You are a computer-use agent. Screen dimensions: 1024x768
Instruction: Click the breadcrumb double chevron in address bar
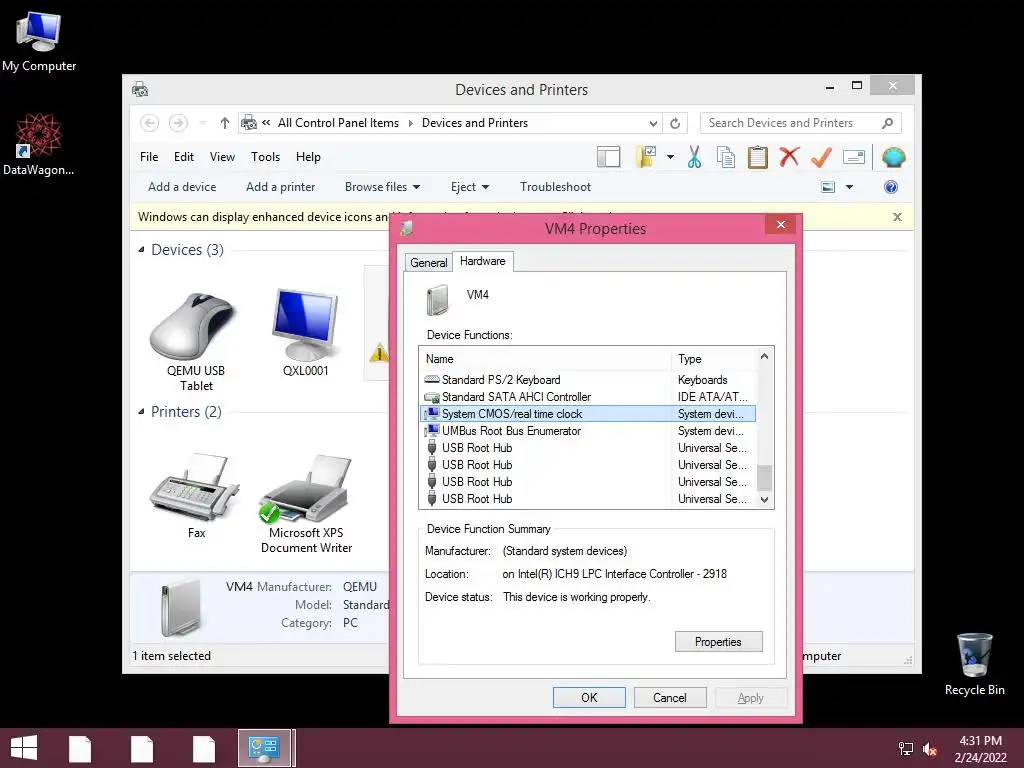[x=266, y=122]
